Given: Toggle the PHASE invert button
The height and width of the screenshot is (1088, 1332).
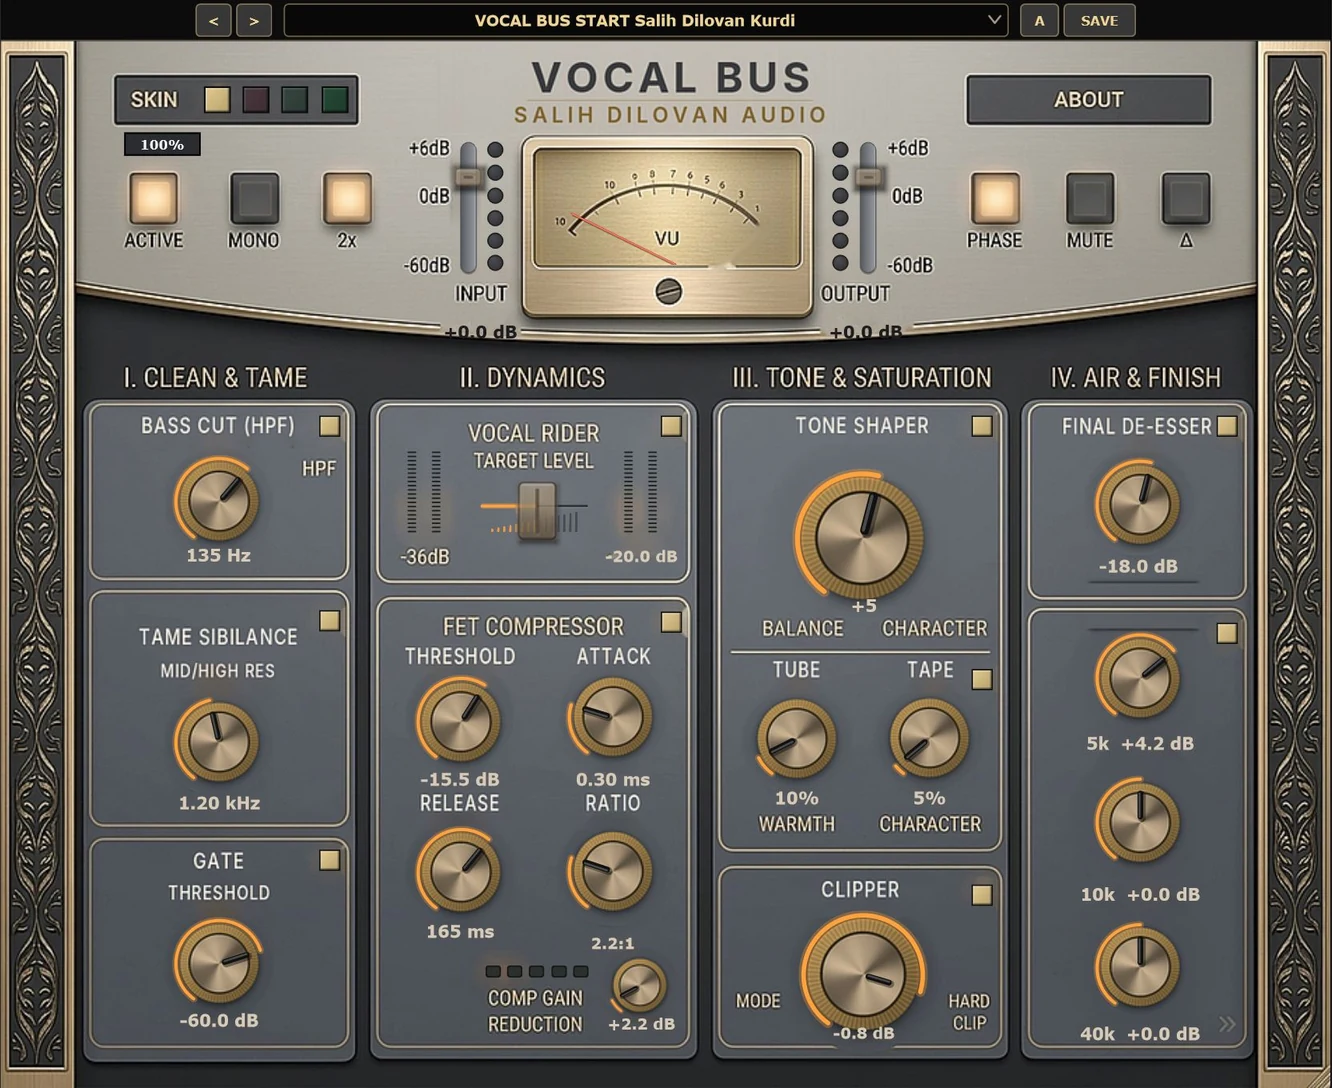Looking at the screenshot, I should click(x=994, y=197).
